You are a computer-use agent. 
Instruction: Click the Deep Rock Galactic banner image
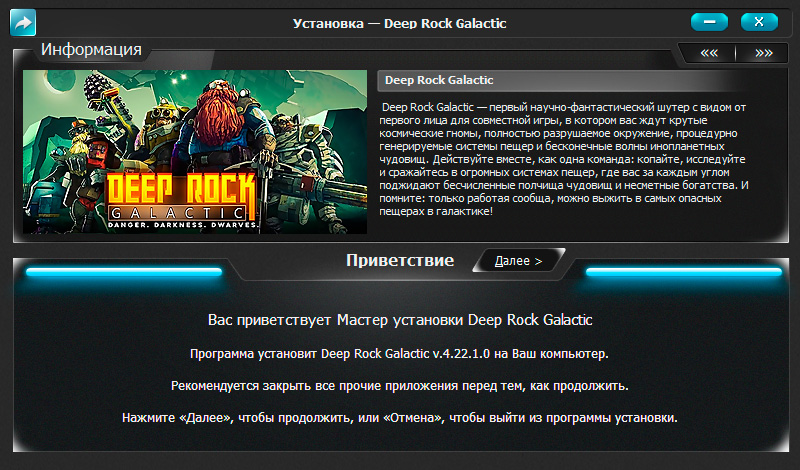pos(195,152)
